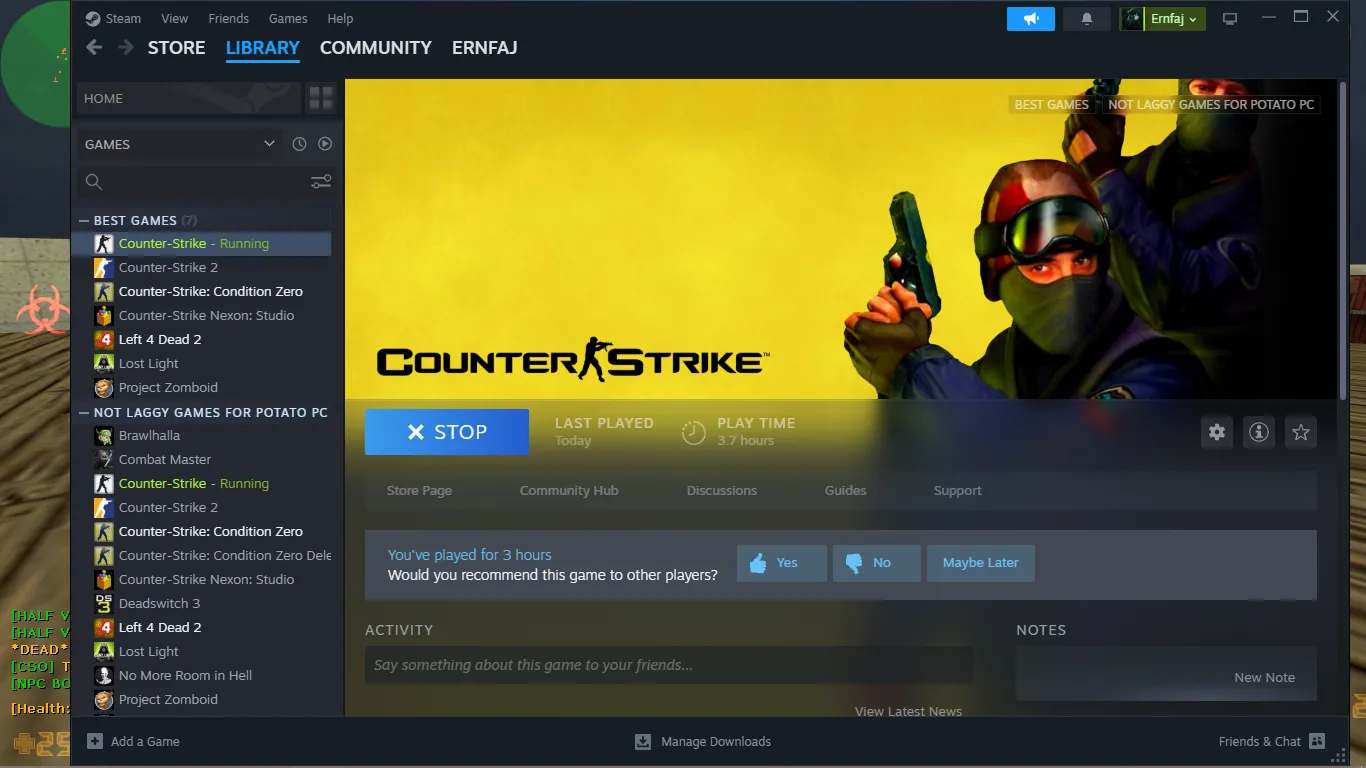The height and width of the screenshot is (768, 1366).
Task: Select Brawlhalla game icon in list
Action: 104,436
